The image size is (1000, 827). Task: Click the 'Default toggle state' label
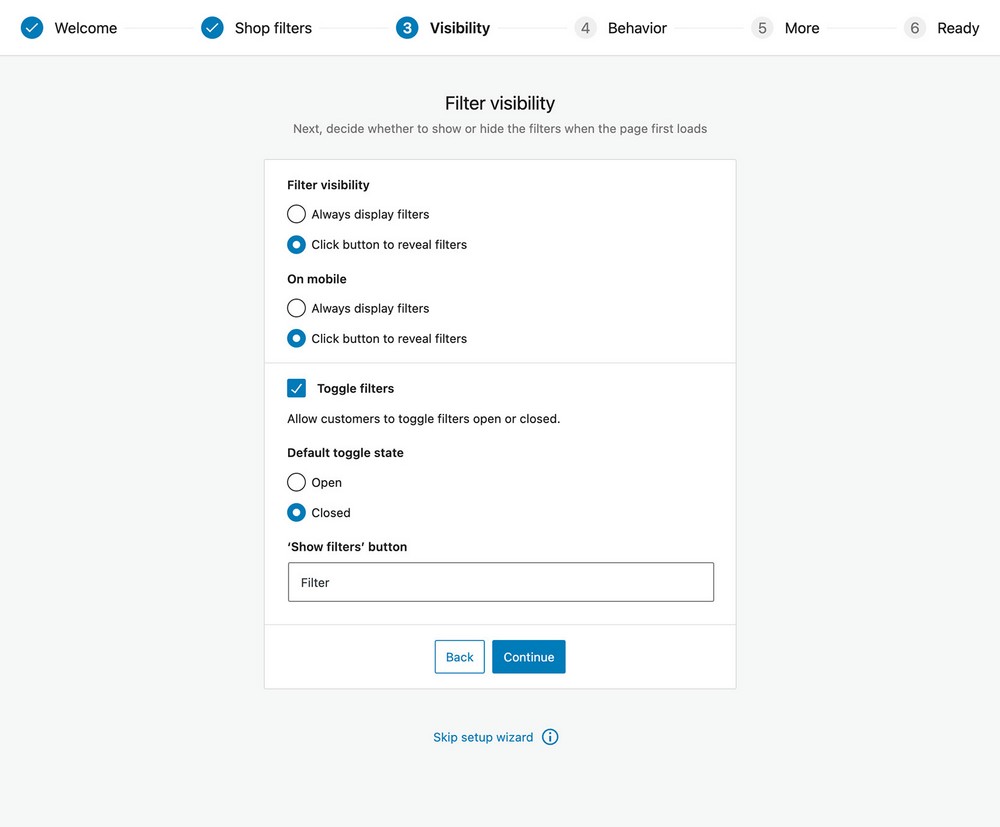click(345, 453)
